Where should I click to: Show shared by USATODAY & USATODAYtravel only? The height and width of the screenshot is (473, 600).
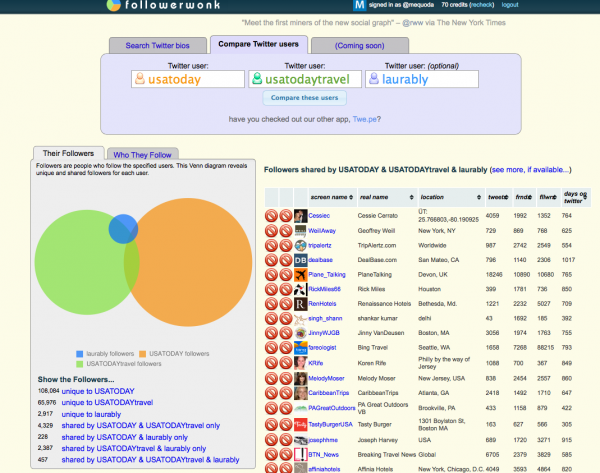[141, 426]
